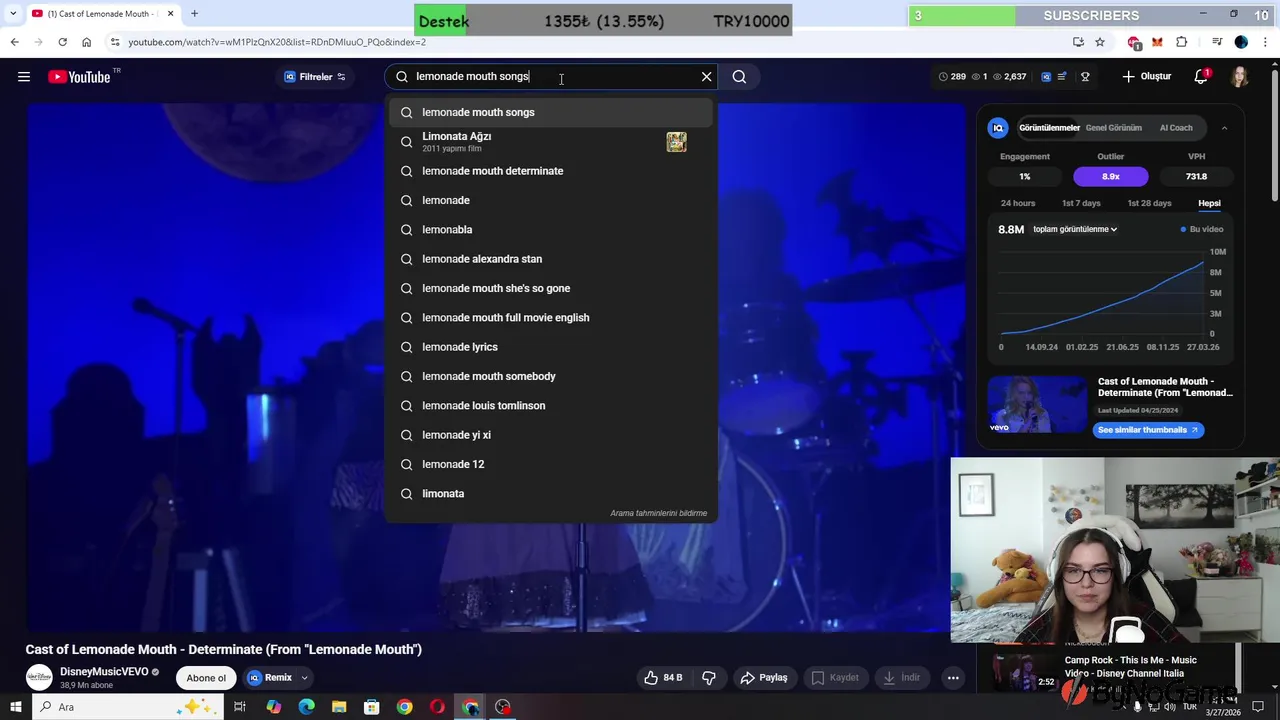Screen dimensions: 1280x720
Task: Choose suggestion "lemonade mouth full movie english"
Action: (551, 318)
